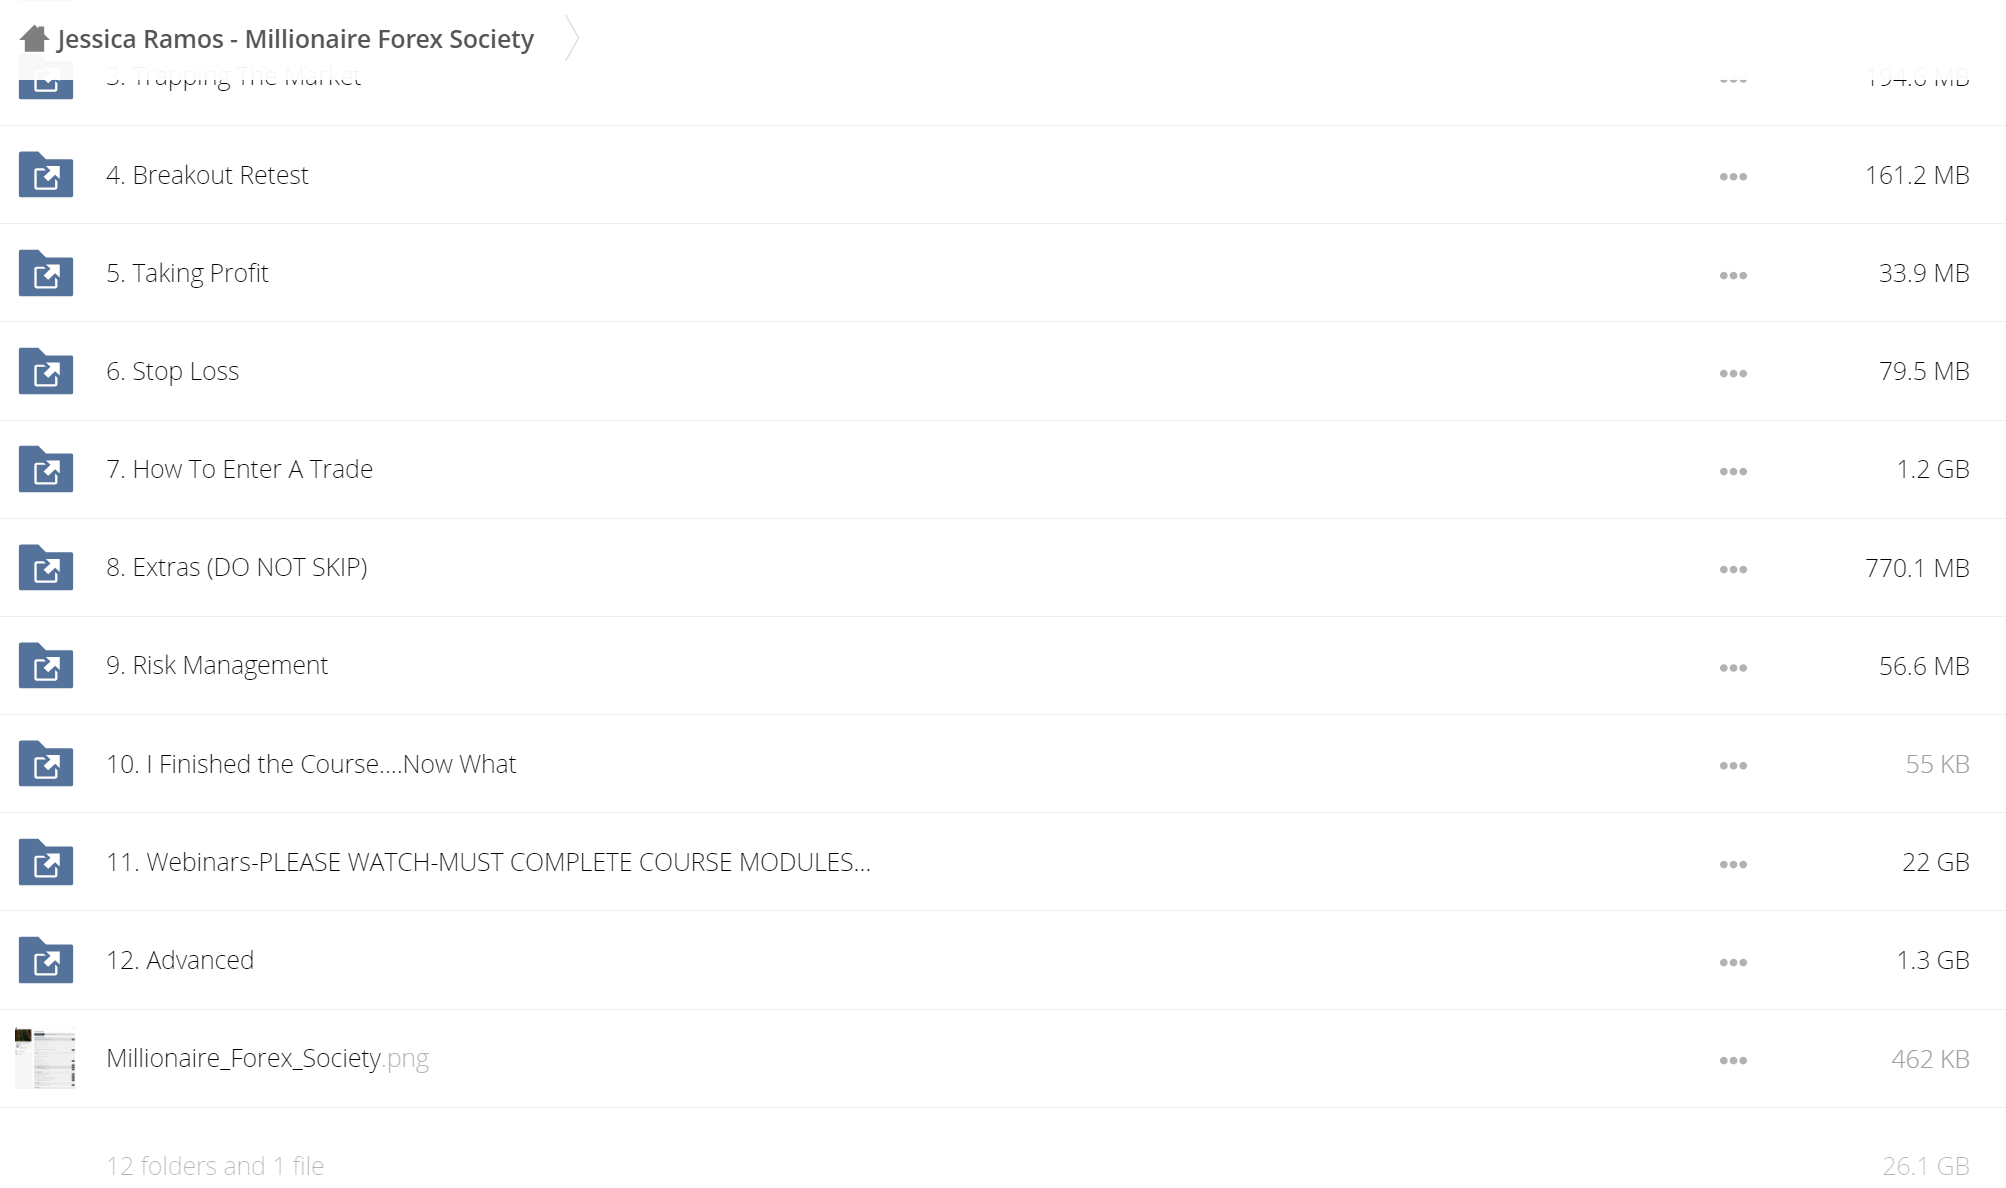Image resolution: width=2006 pixels, height=1188 pixels.
Task: Open options for Risk Management folder
Action: click(x=1733, y=667)
